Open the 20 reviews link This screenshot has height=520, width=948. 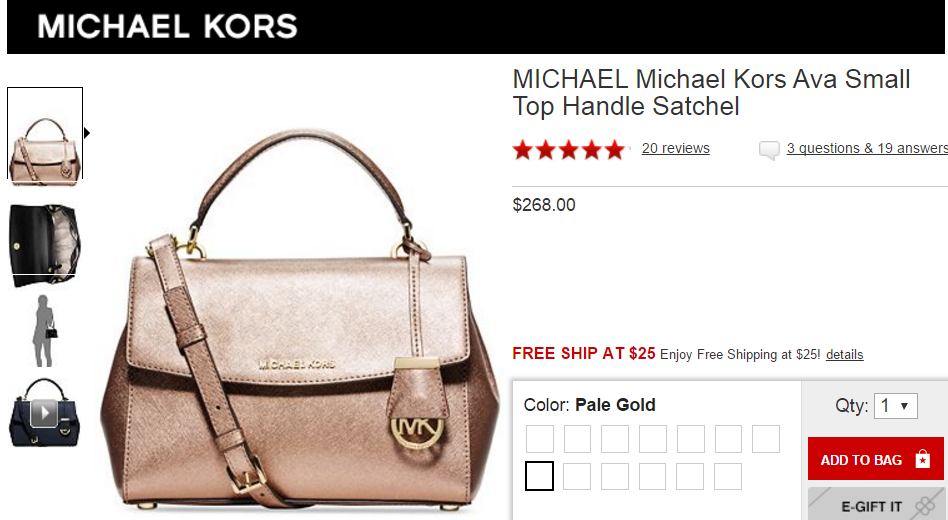point(675,148)
